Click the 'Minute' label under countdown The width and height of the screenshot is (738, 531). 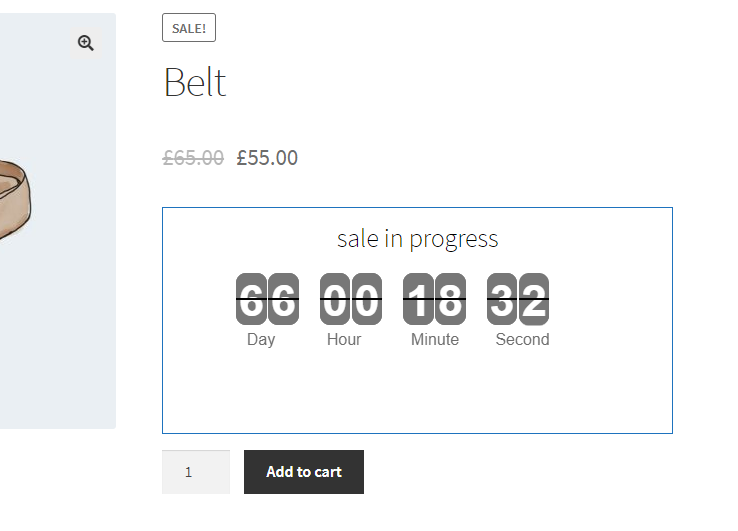tap(435, 340)
